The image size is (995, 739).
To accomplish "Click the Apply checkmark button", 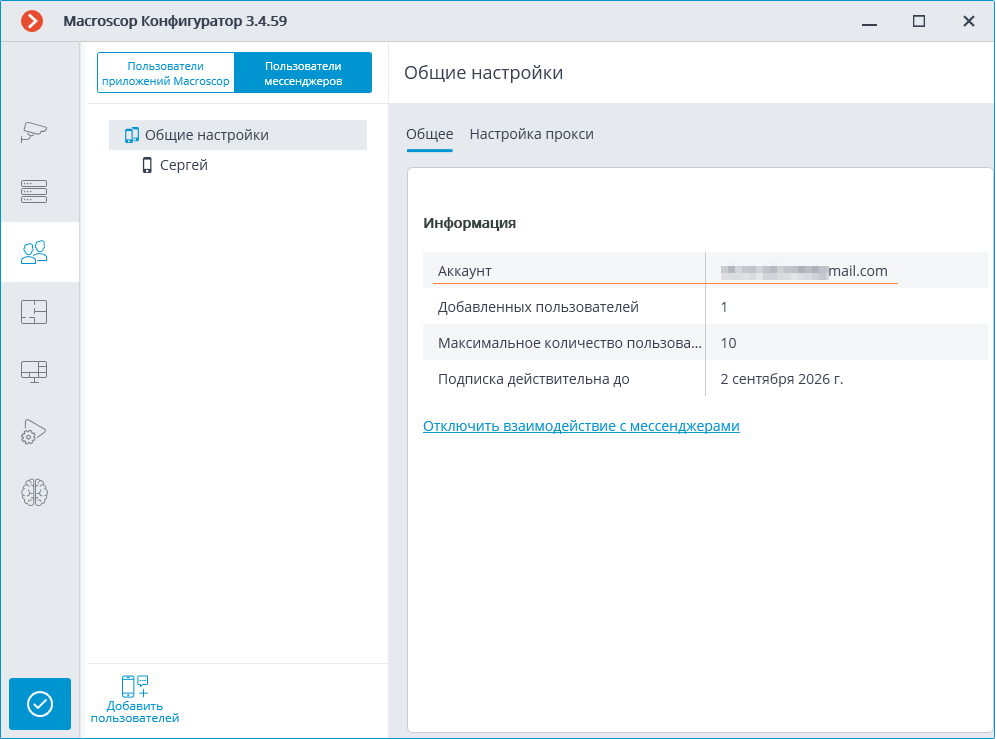I will (x=40, y=704).
